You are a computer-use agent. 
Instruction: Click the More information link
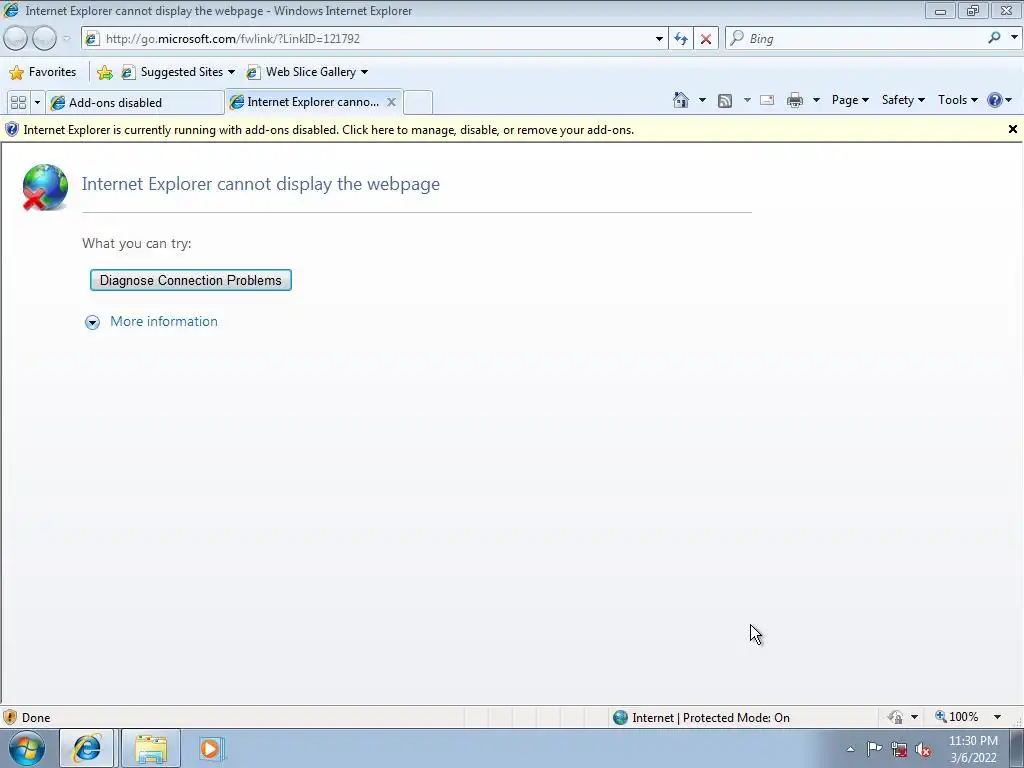coord(164,321)
